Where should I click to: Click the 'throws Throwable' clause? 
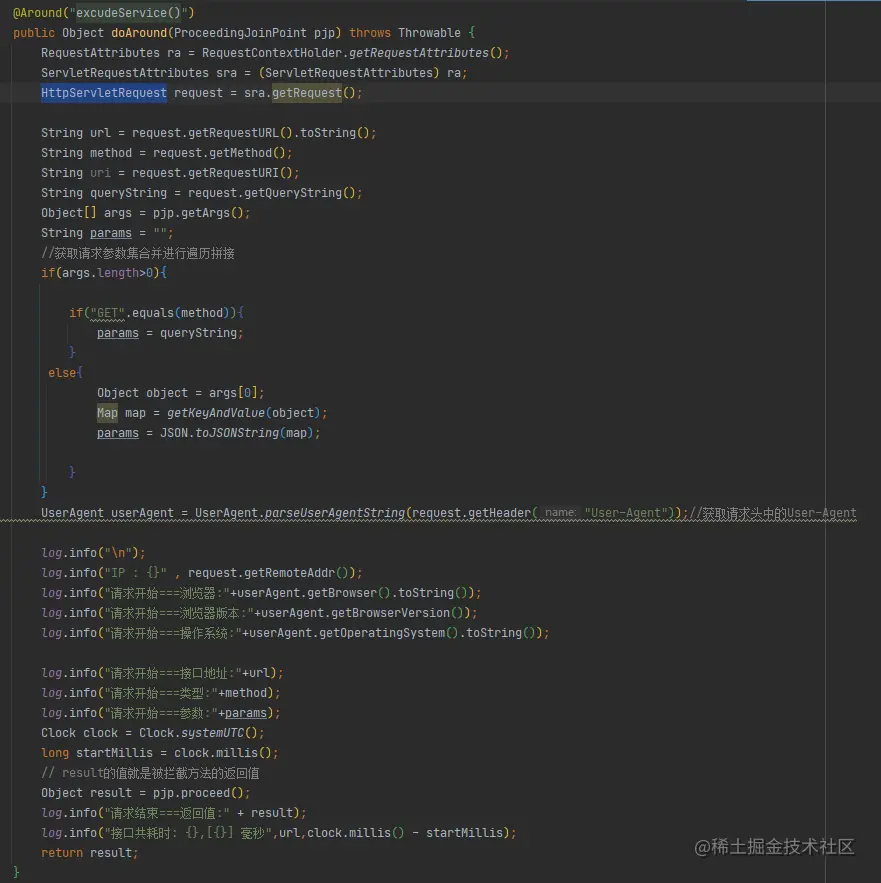(404, 33)
